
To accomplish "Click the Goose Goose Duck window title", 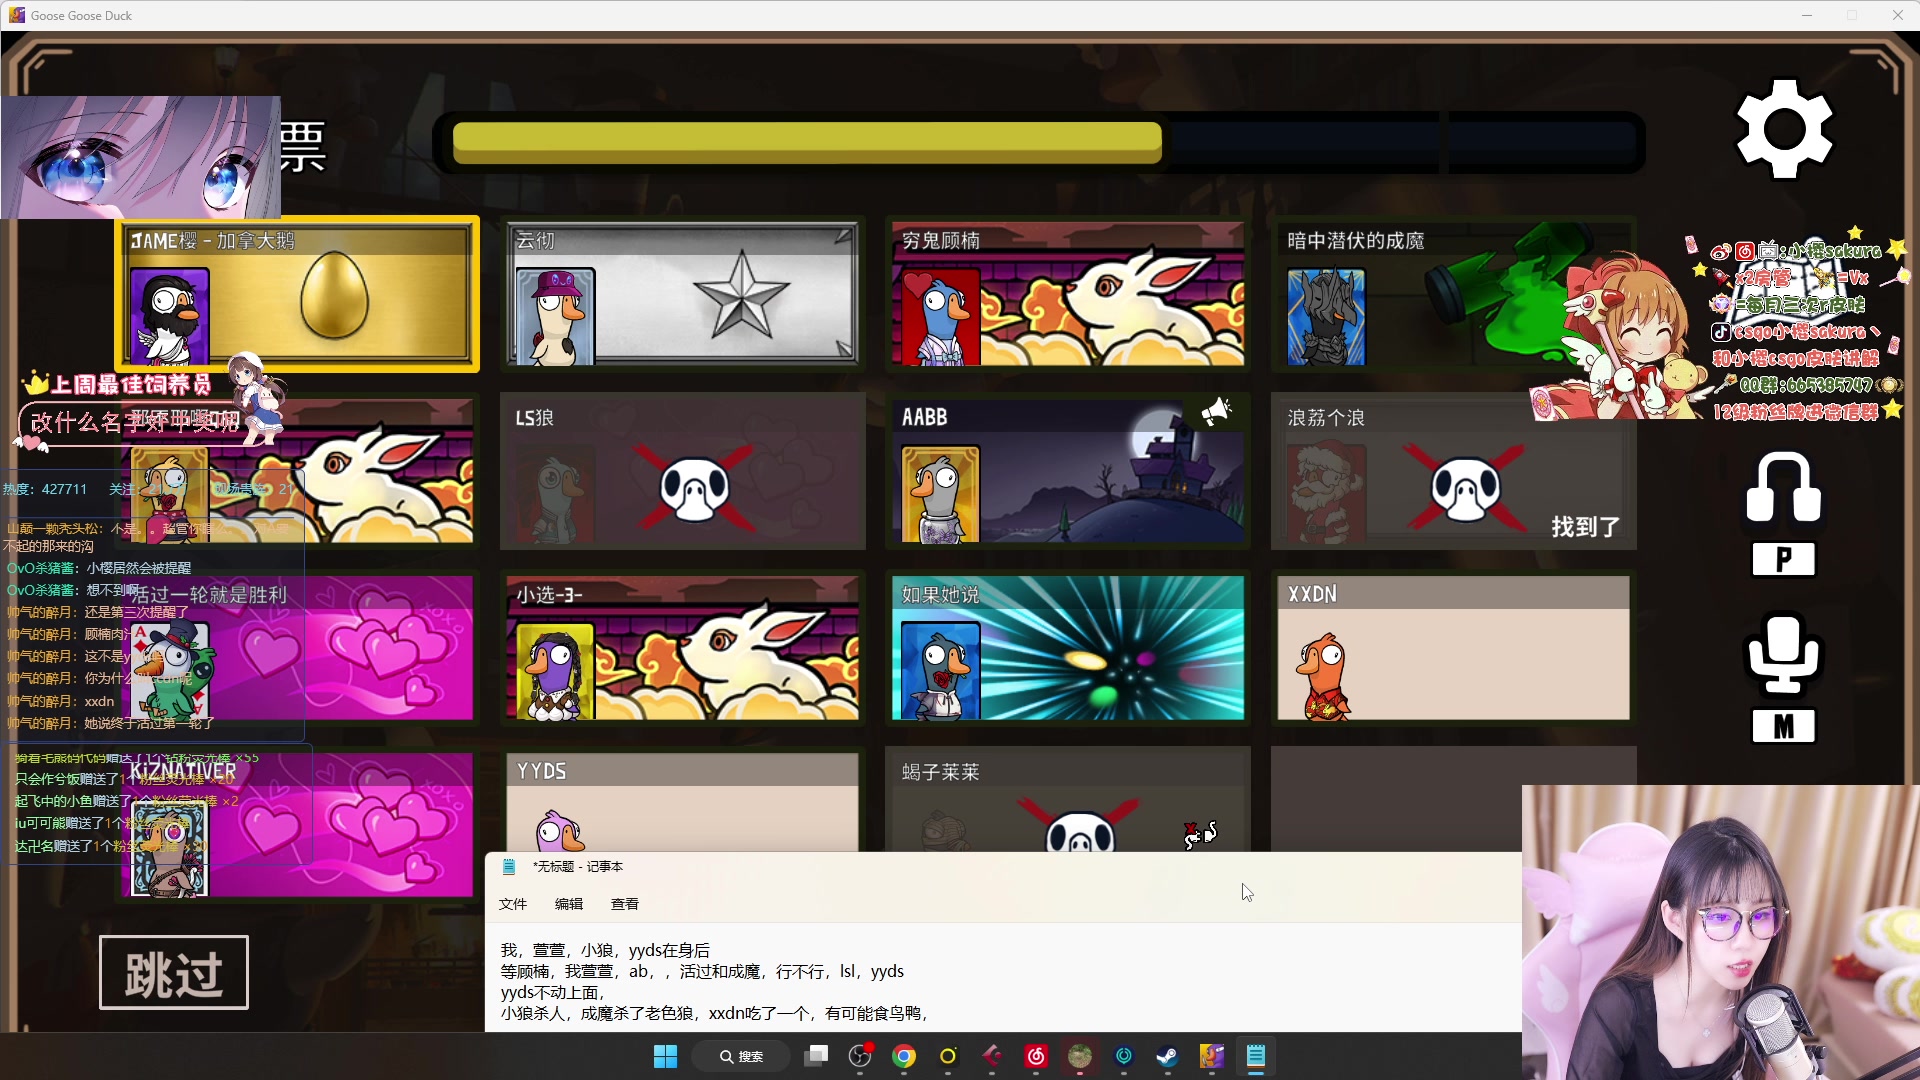I will point(81,15).
